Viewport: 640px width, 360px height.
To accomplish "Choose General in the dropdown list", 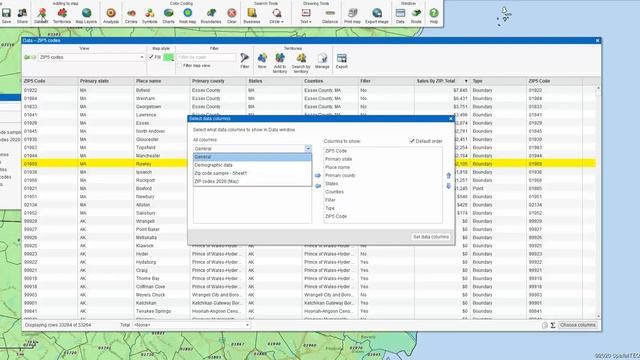I will click(252, 157).
